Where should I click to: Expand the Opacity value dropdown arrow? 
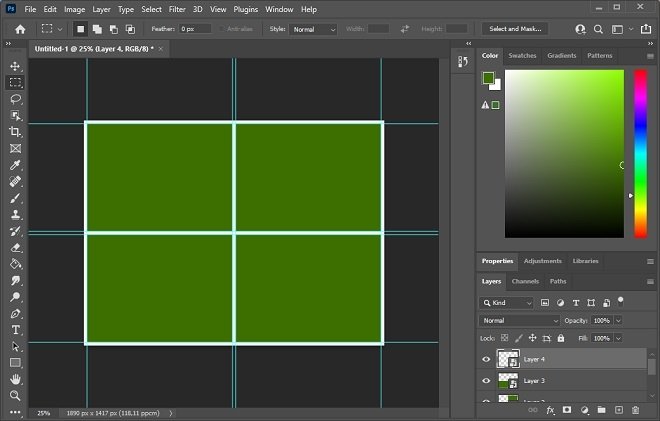click(618, 320)
